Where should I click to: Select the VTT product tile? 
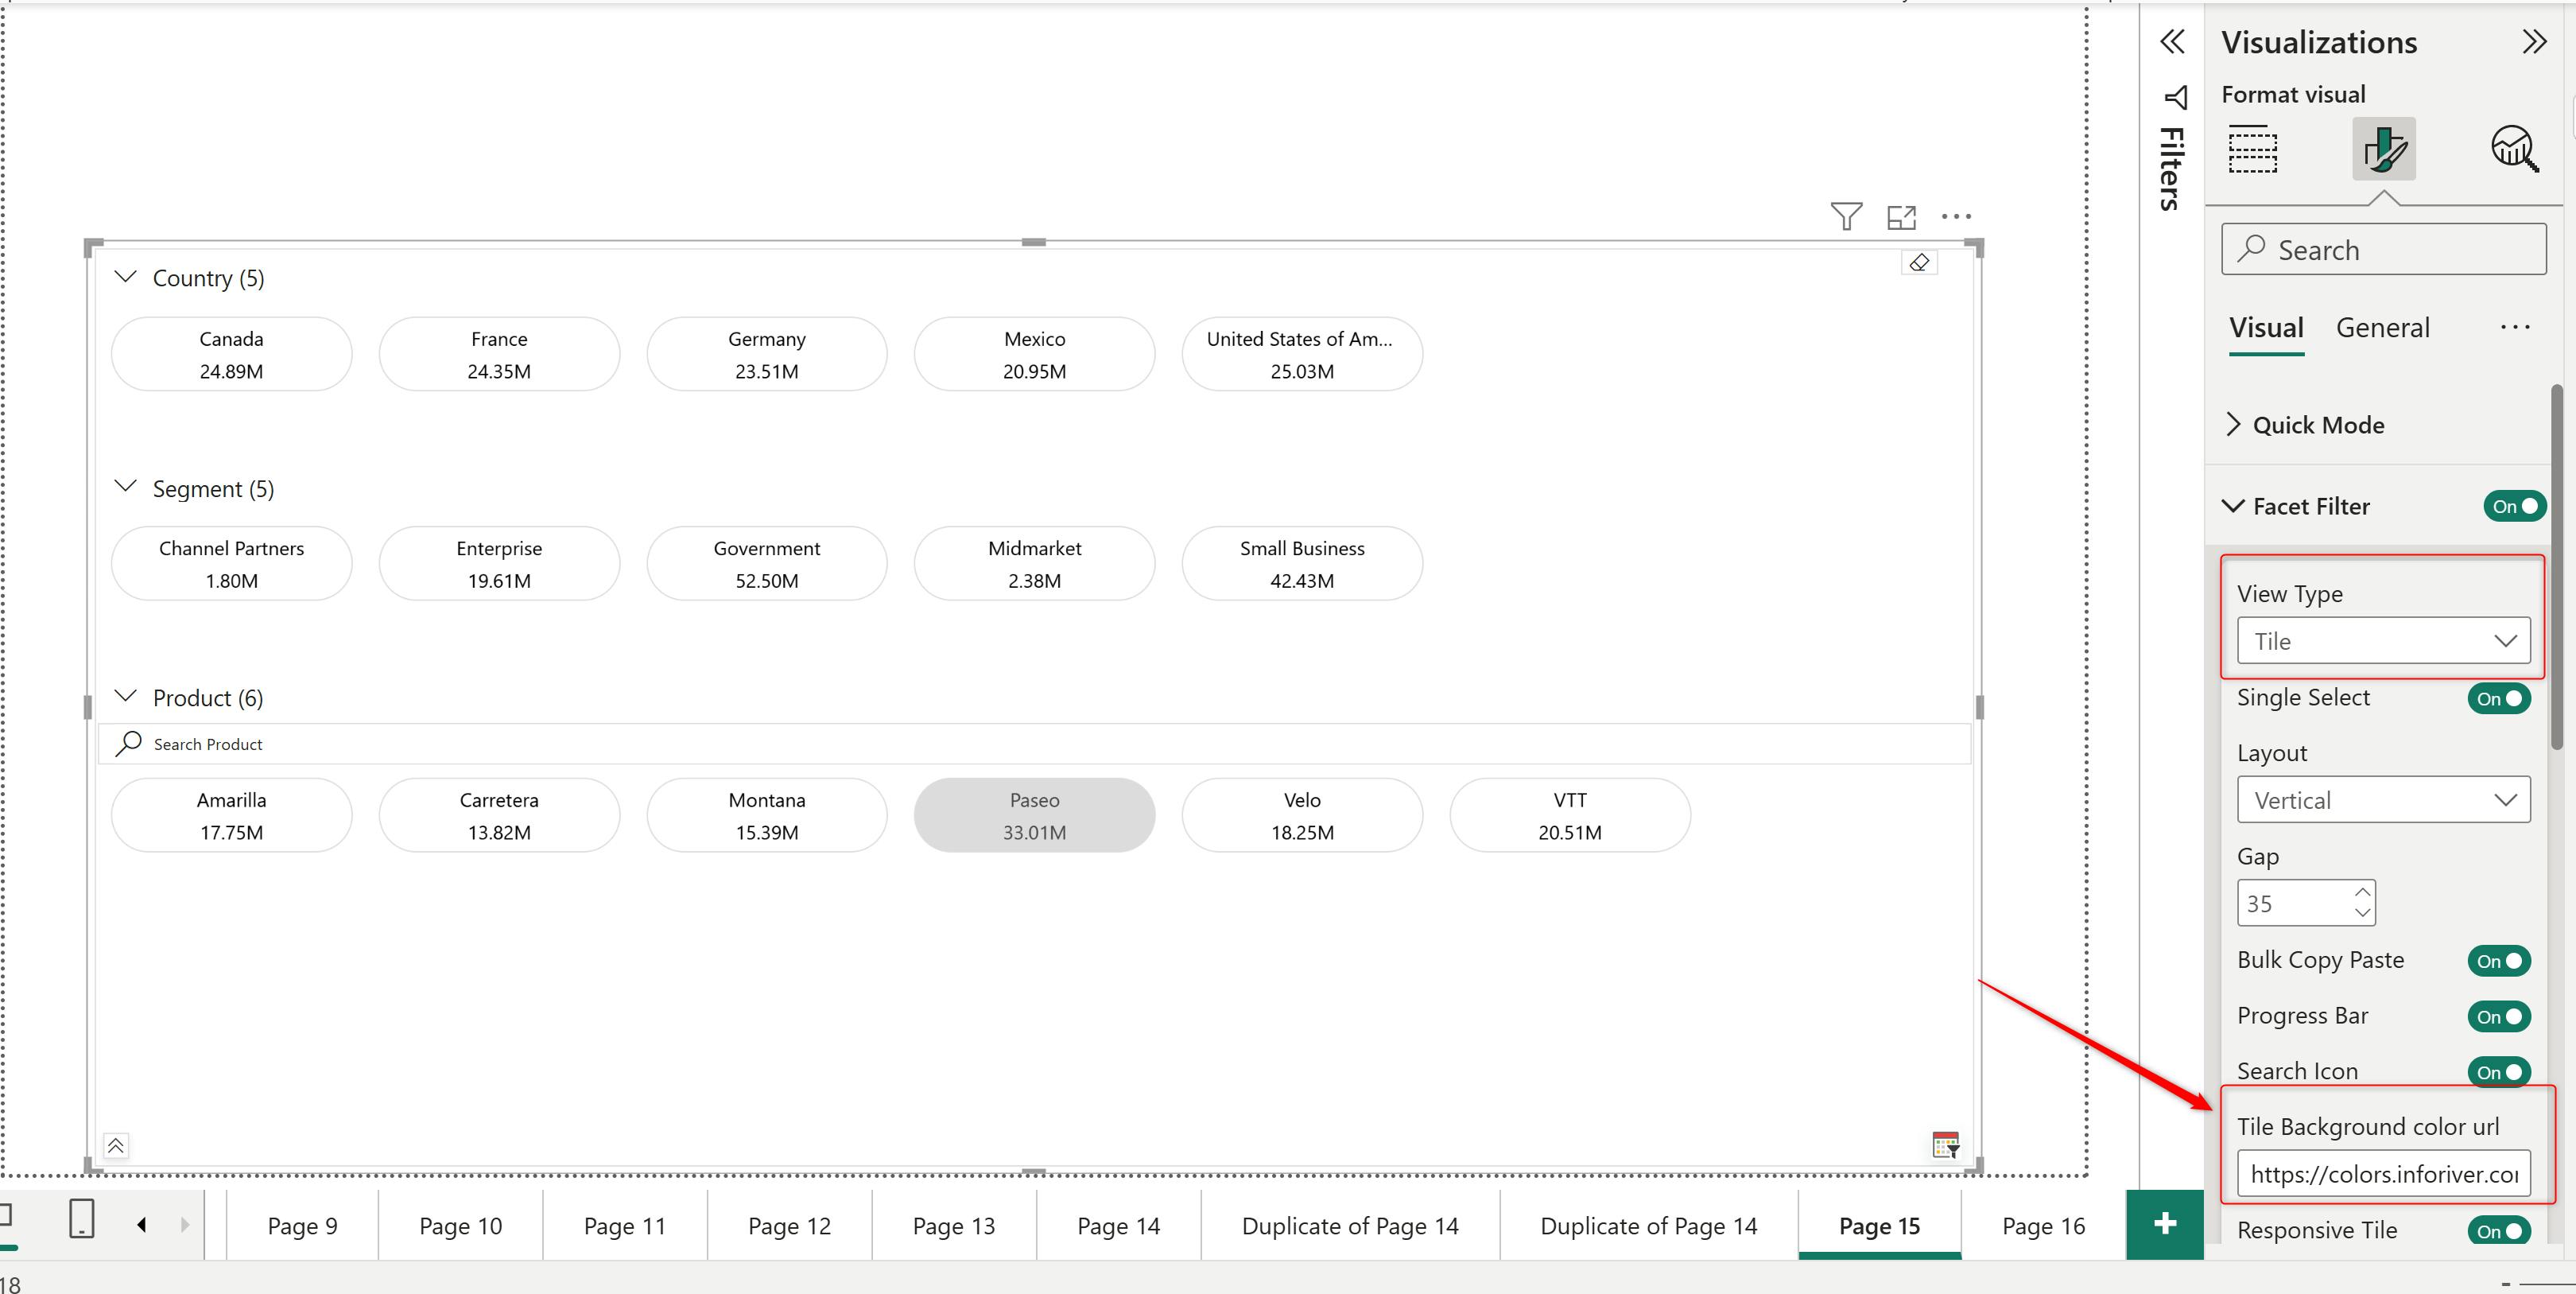(1570, 815)
